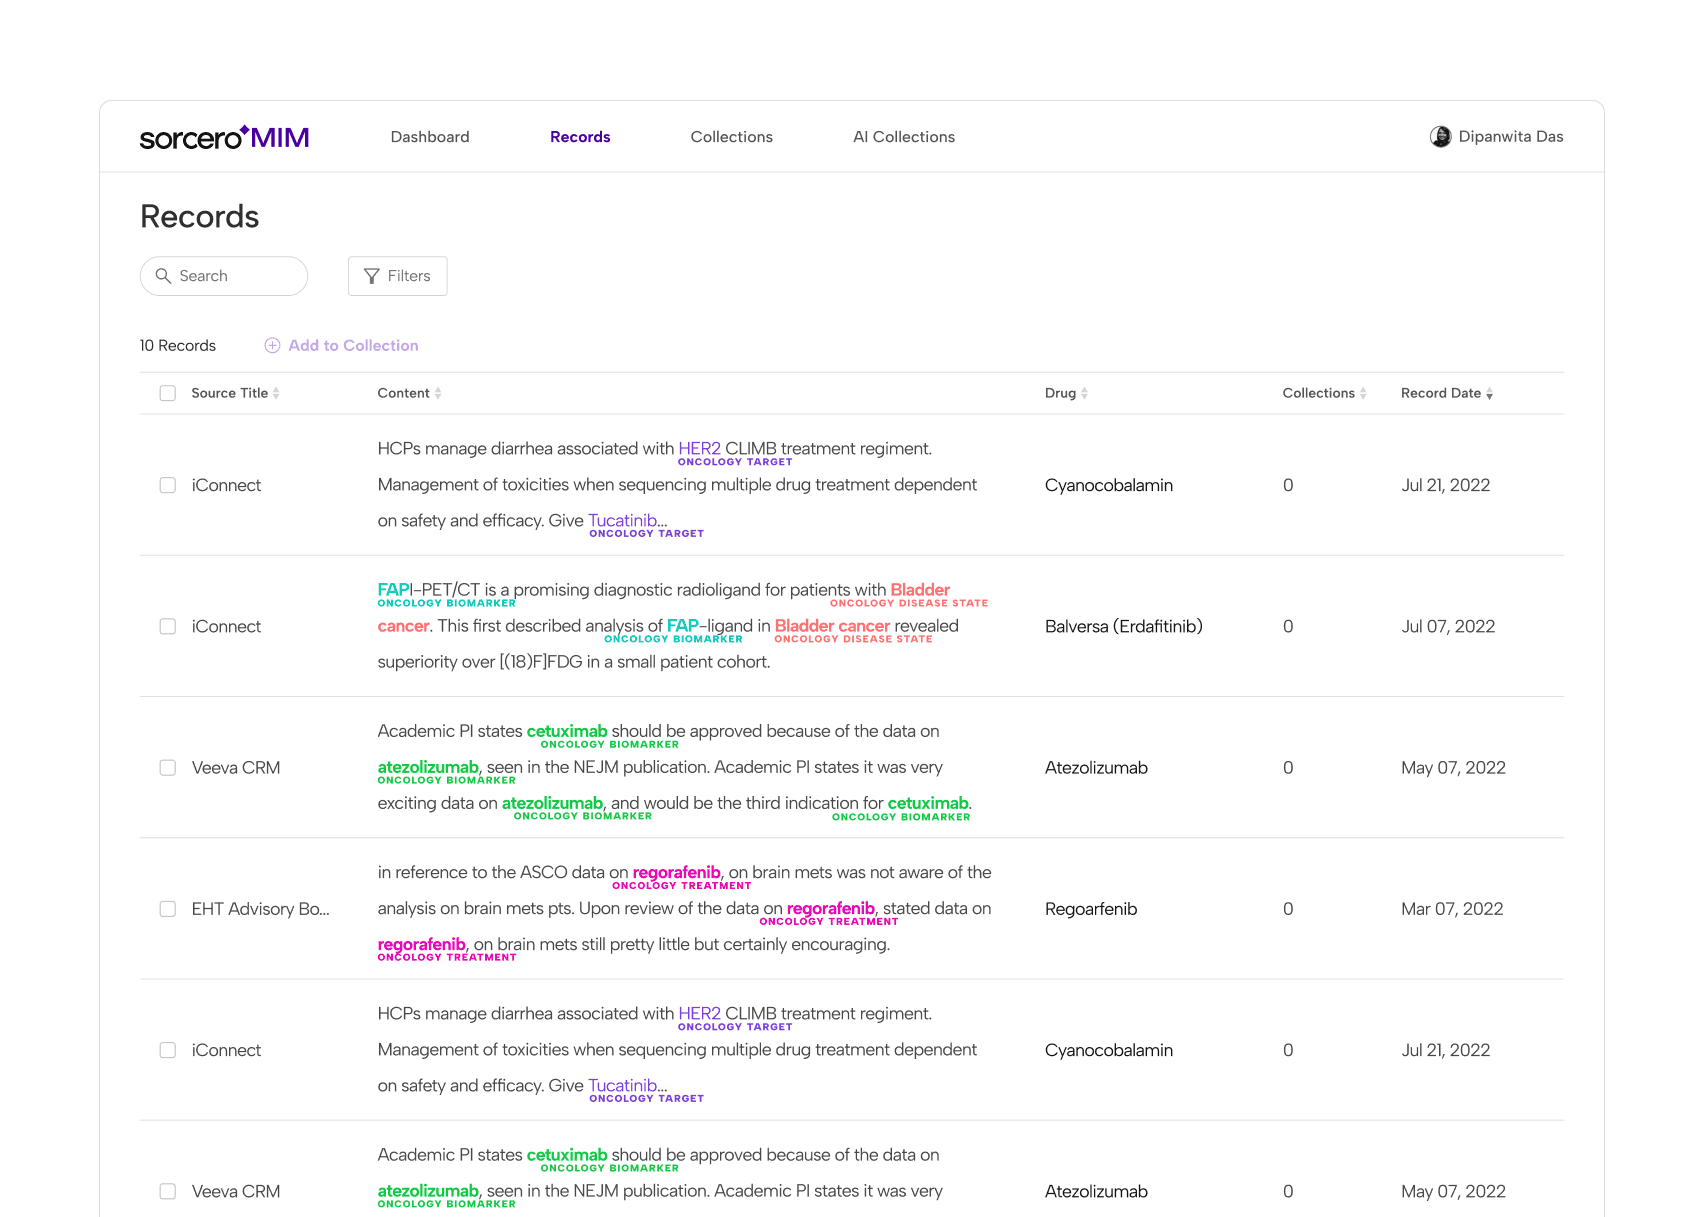The image size is (1704, 1217).
Task: Click the FAPI biomarker tag
Action: (394, 590)
